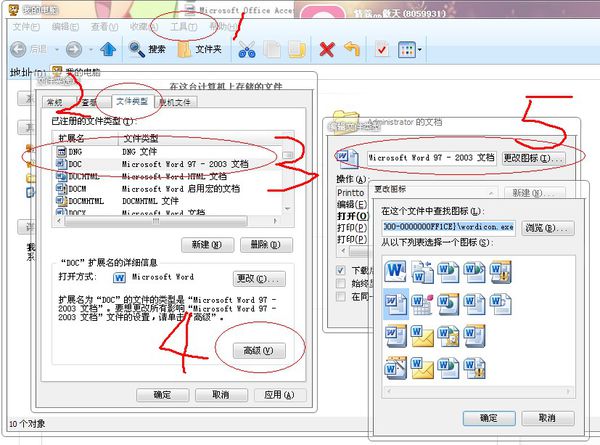Click the orange Undo arrow icon
This screenshot has height=445, width=600.
[352, 49]
